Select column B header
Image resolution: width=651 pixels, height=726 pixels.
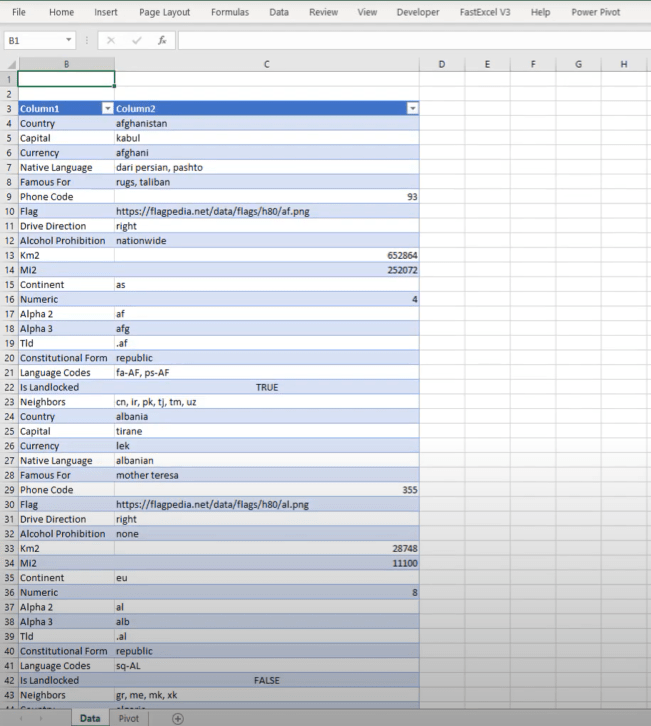pos(67,64)
